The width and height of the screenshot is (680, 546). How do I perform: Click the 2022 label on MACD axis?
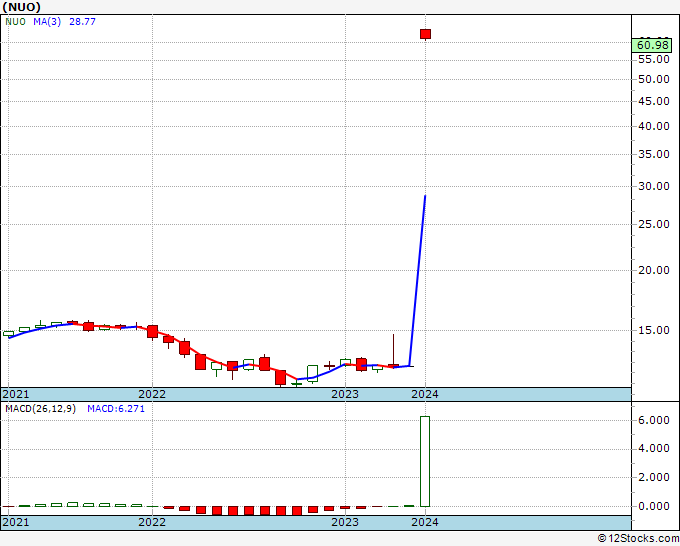click(152, 522)
